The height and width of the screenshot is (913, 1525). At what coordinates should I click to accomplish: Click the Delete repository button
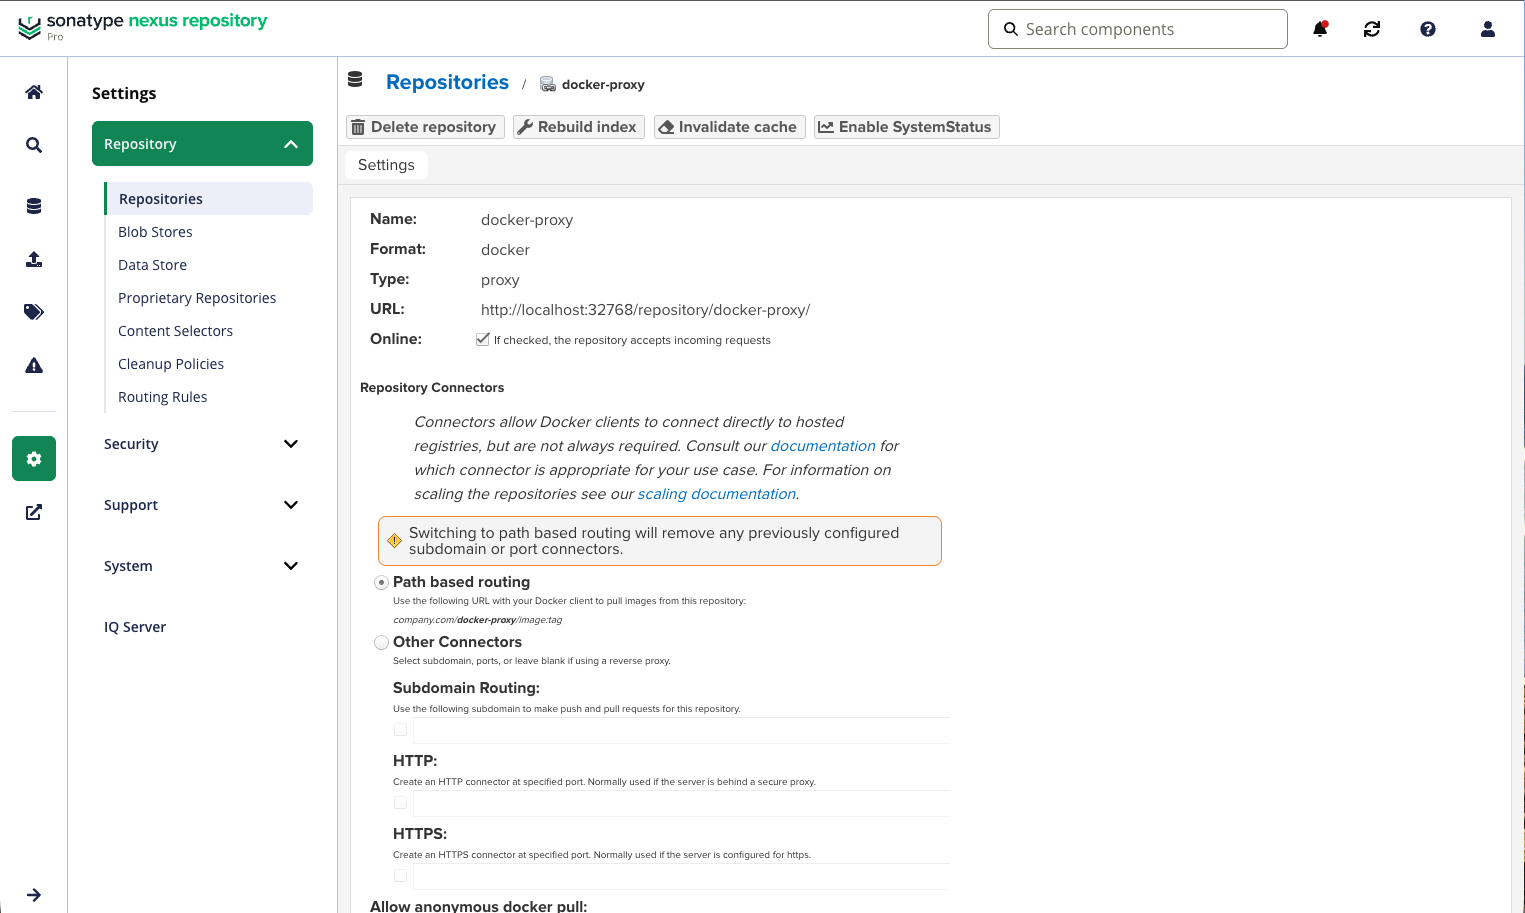coord(424,126)
